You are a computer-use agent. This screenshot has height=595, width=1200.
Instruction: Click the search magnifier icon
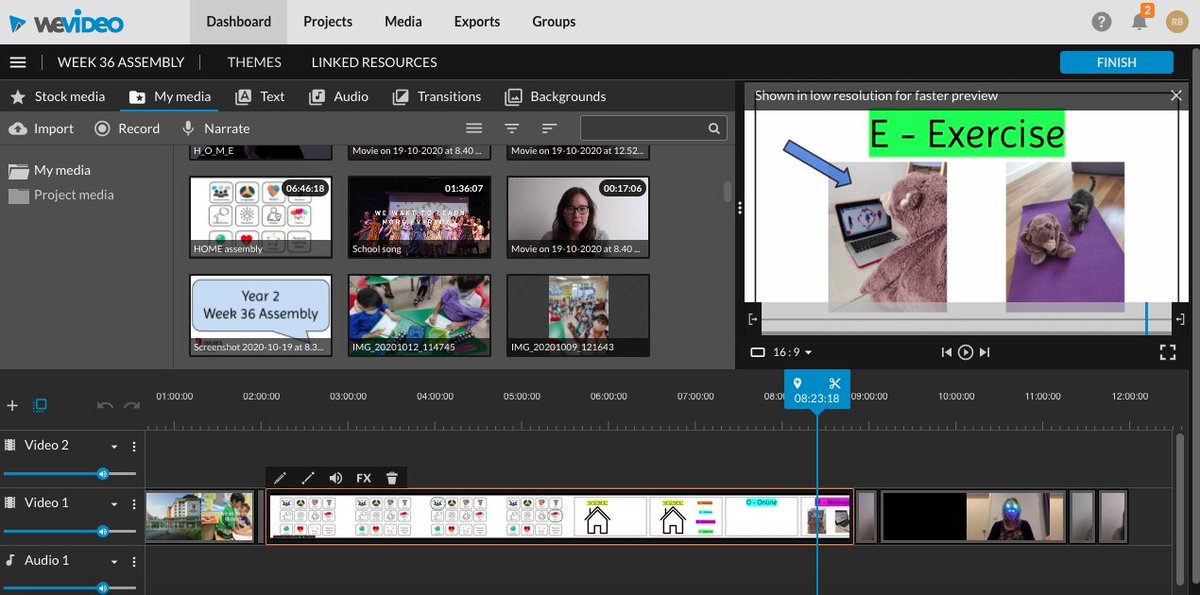click(714, 128)
